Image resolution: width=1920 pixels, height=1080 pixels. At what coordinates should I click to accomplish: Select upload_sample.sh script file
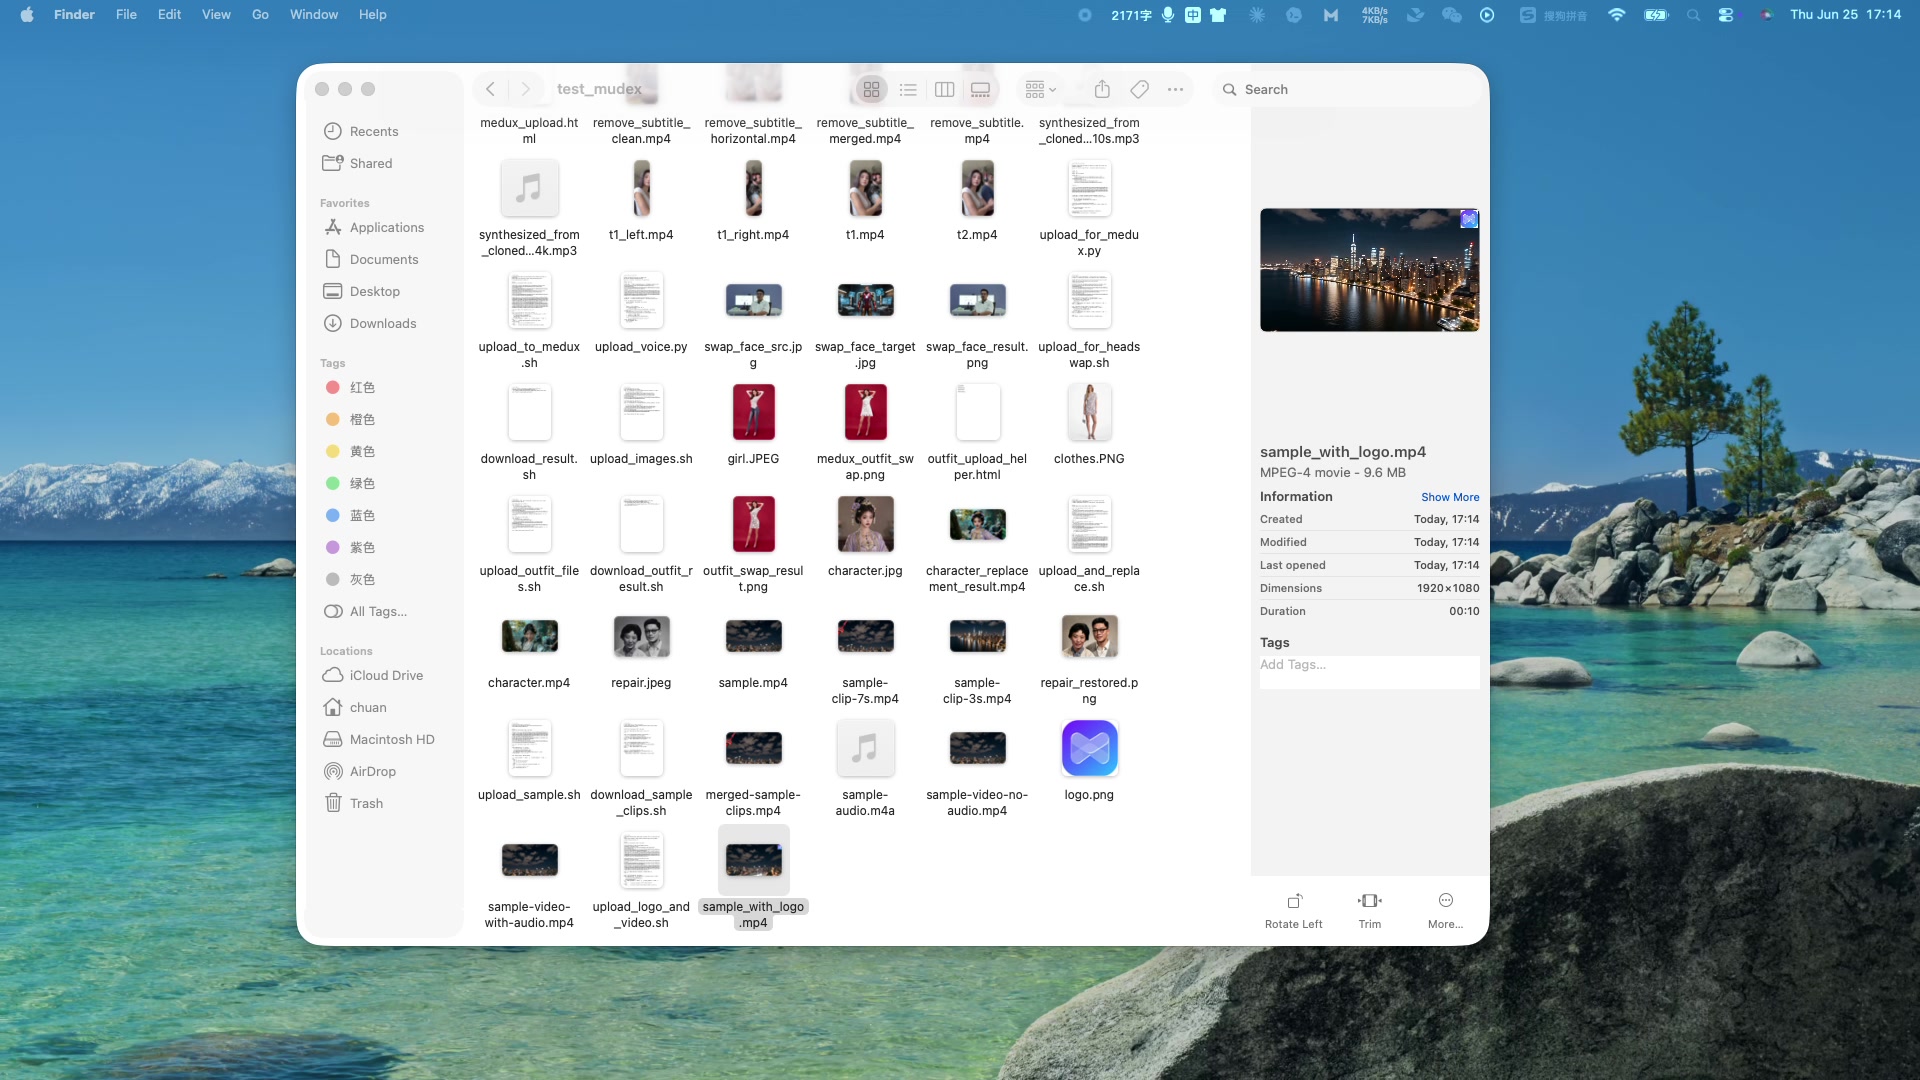(x=529, y=749)
